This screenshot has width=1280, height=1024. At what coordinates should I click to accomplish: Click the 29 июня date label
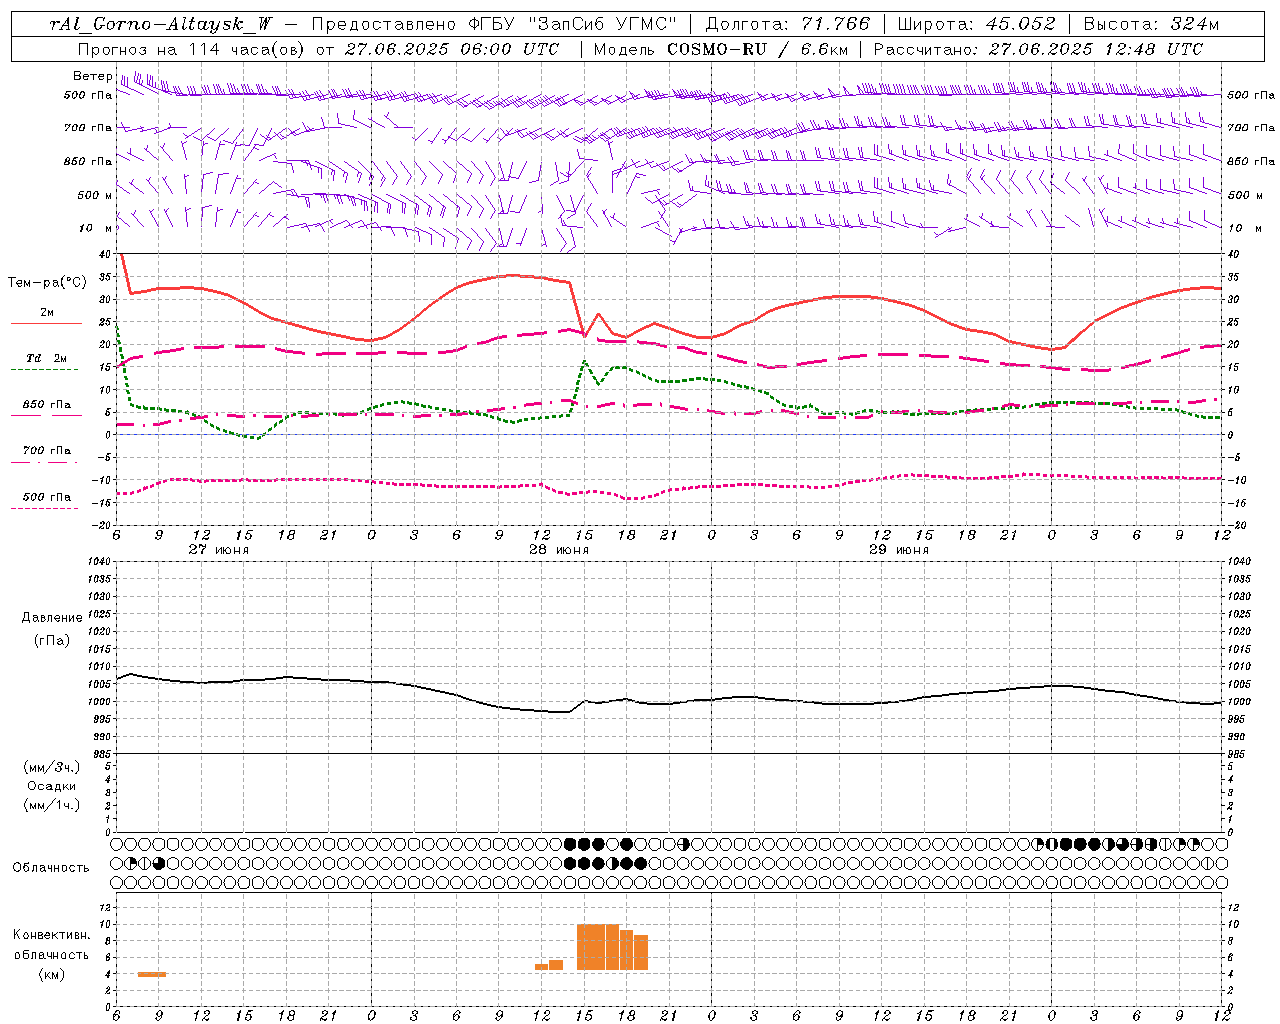[899, 550]
